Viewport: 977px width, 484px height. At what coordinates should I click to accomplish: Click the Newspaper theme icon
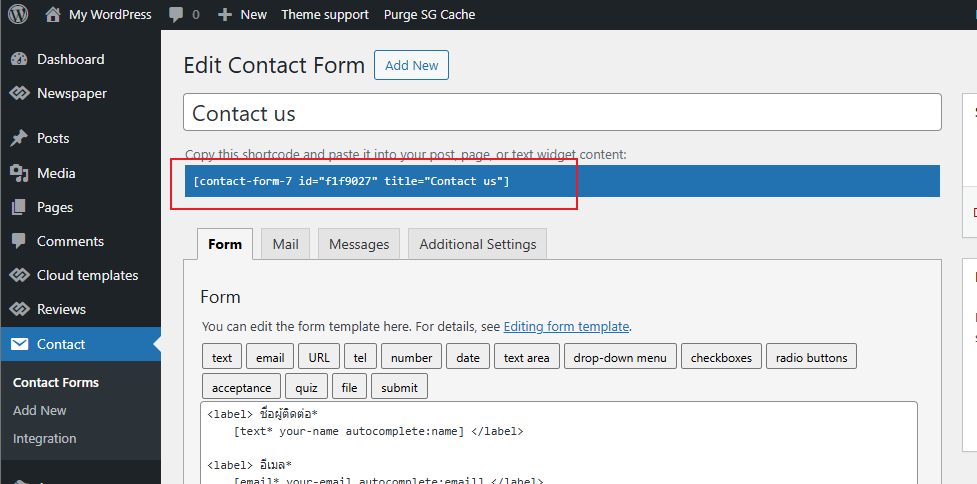pos(19,93)
